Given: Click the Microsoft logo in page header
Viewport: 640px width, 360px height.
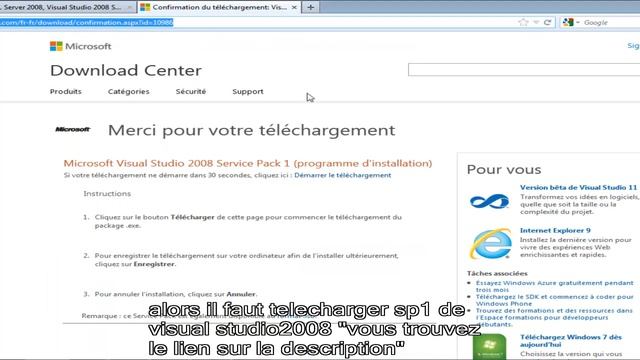Looking at the screenshot, I should click(x=80, y=46).
